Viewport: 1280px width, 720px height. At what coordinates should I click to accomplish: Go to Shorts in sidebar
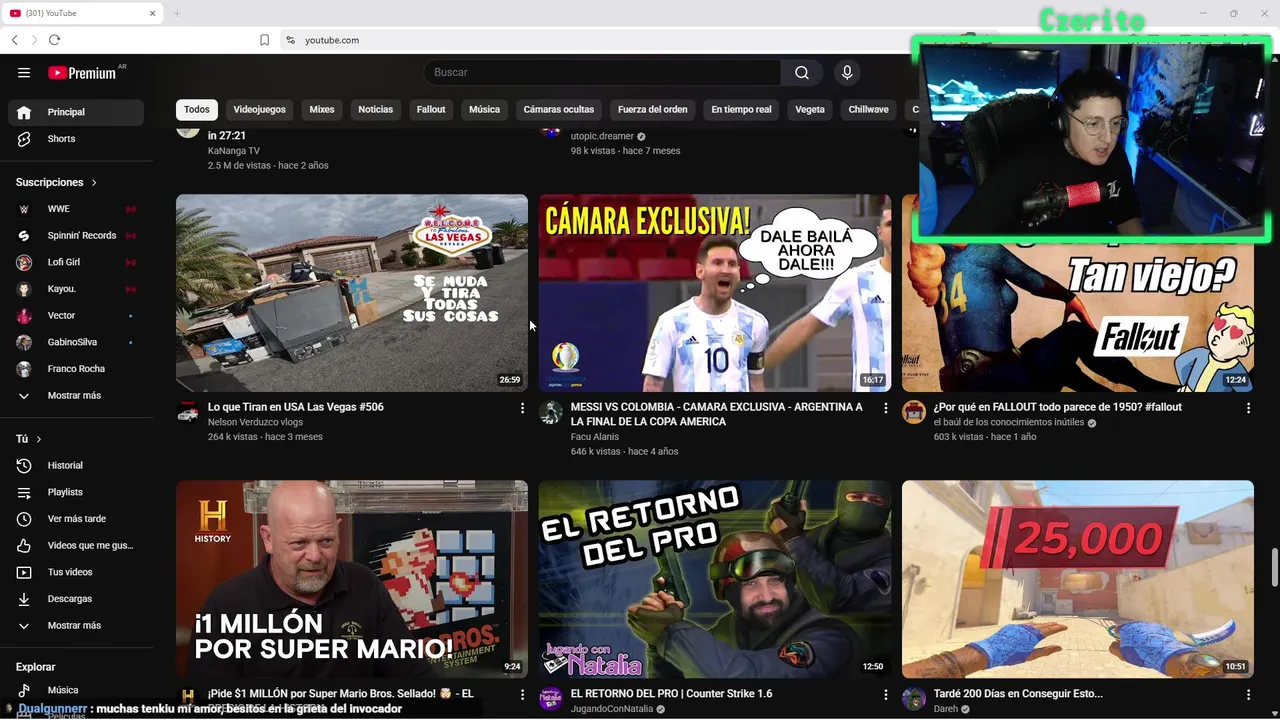pos(76,139)
